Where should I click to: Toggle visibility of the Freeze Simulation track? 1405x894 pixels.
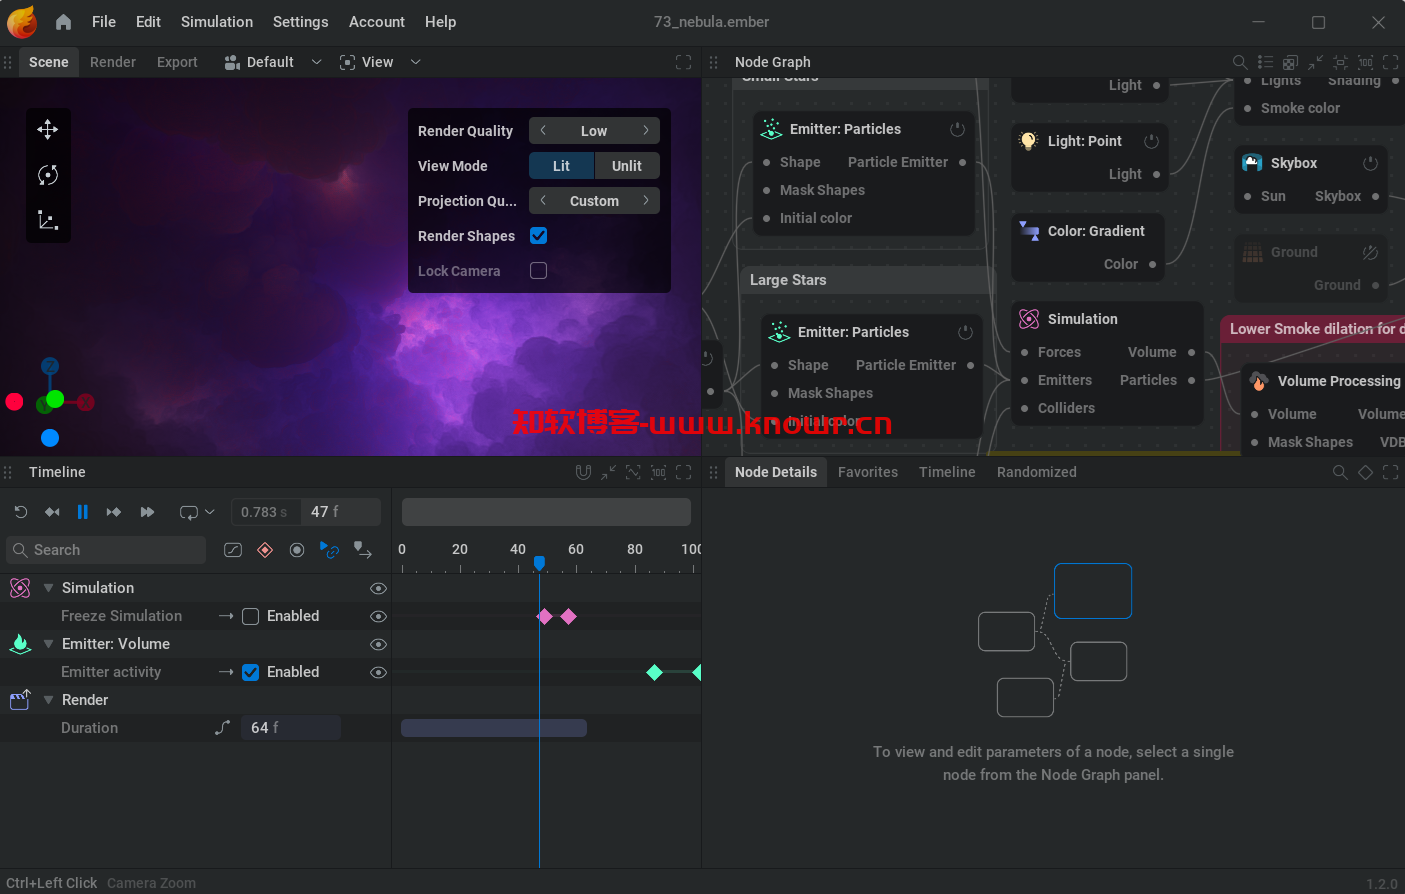point(378,616)
